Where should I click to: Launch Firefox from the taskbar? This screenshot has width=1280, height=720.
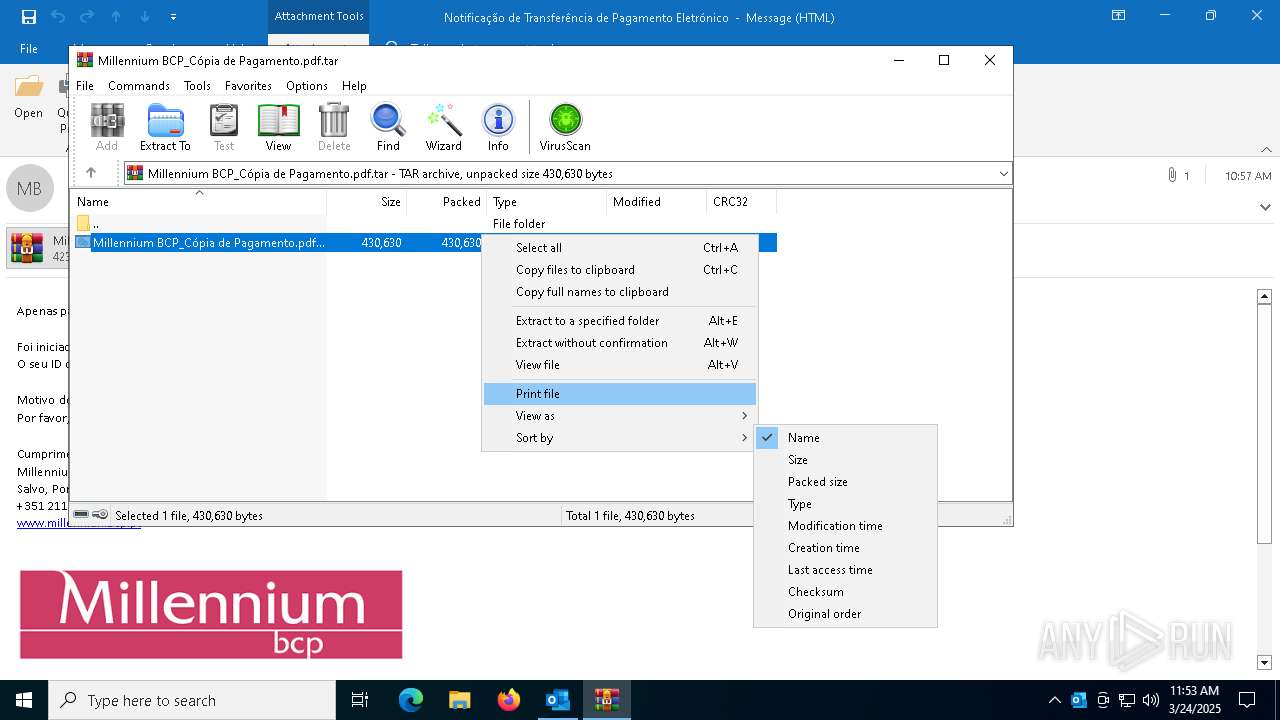click(x=508, y=700)
